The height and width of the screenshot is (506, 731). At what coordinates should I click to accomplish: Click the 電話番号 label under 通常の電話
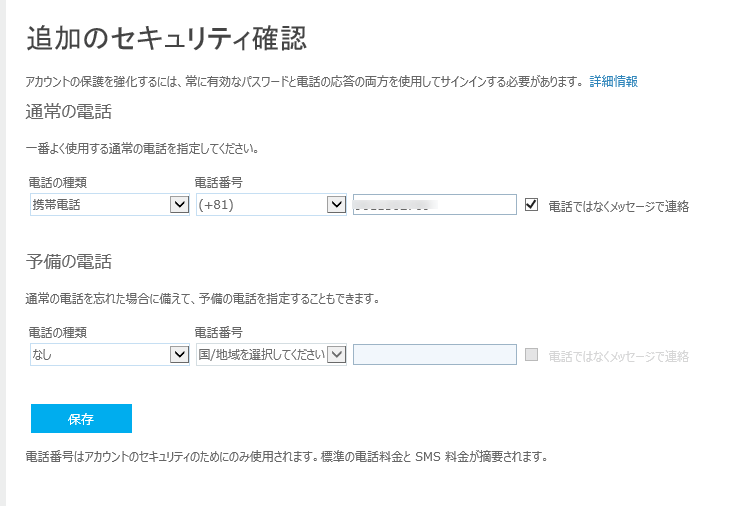point(220,183)
